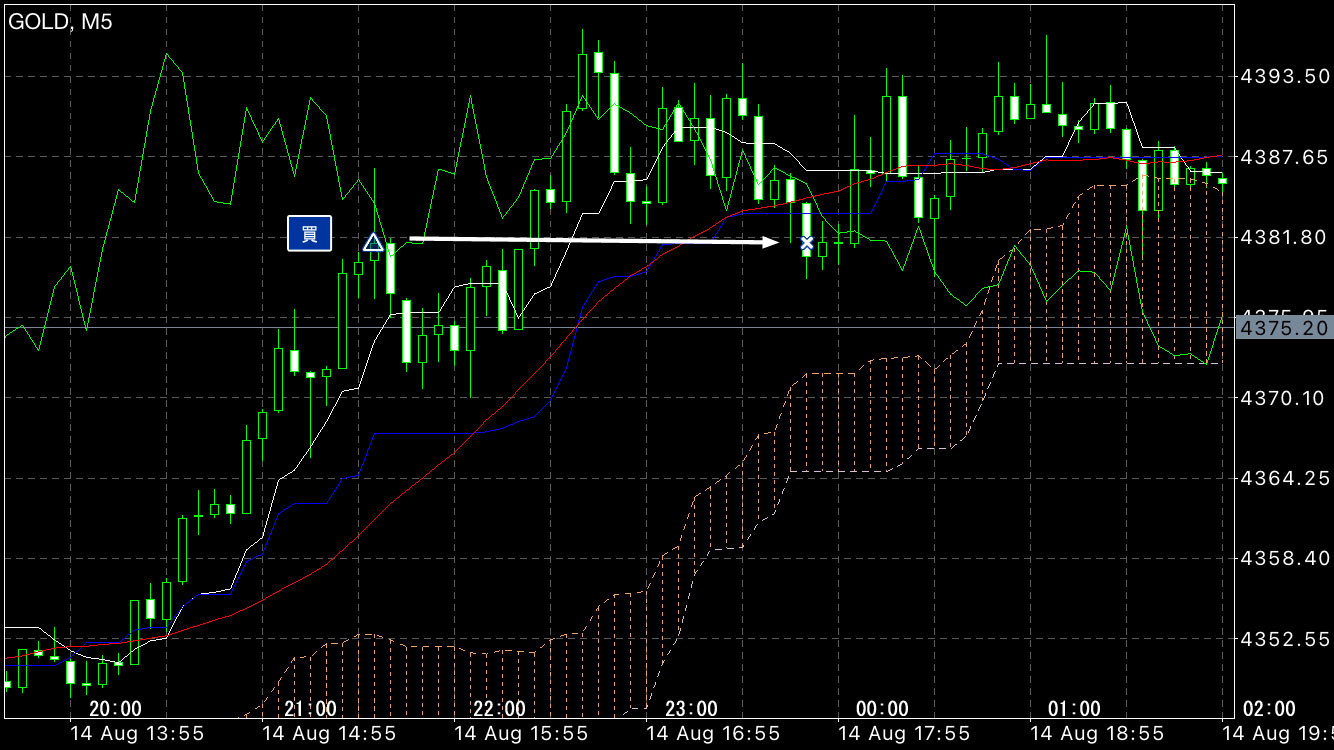This screenshot has width=1334, height=750.
Task: Select the 4381.80 price level label
Action: (x=1284, y=237)
